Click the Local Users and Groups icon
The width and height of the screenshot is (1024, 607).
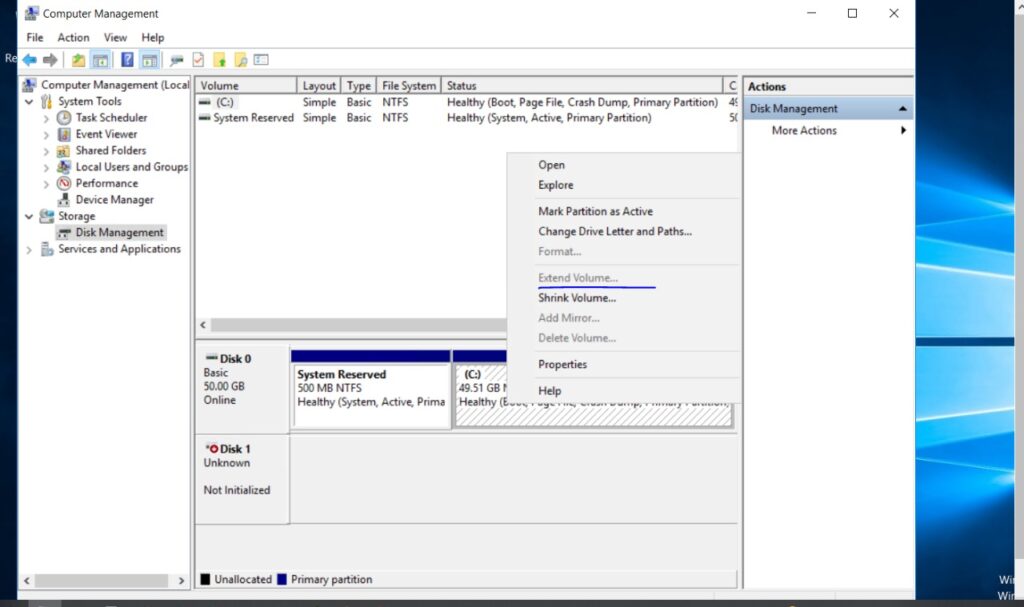click(64, 167)
